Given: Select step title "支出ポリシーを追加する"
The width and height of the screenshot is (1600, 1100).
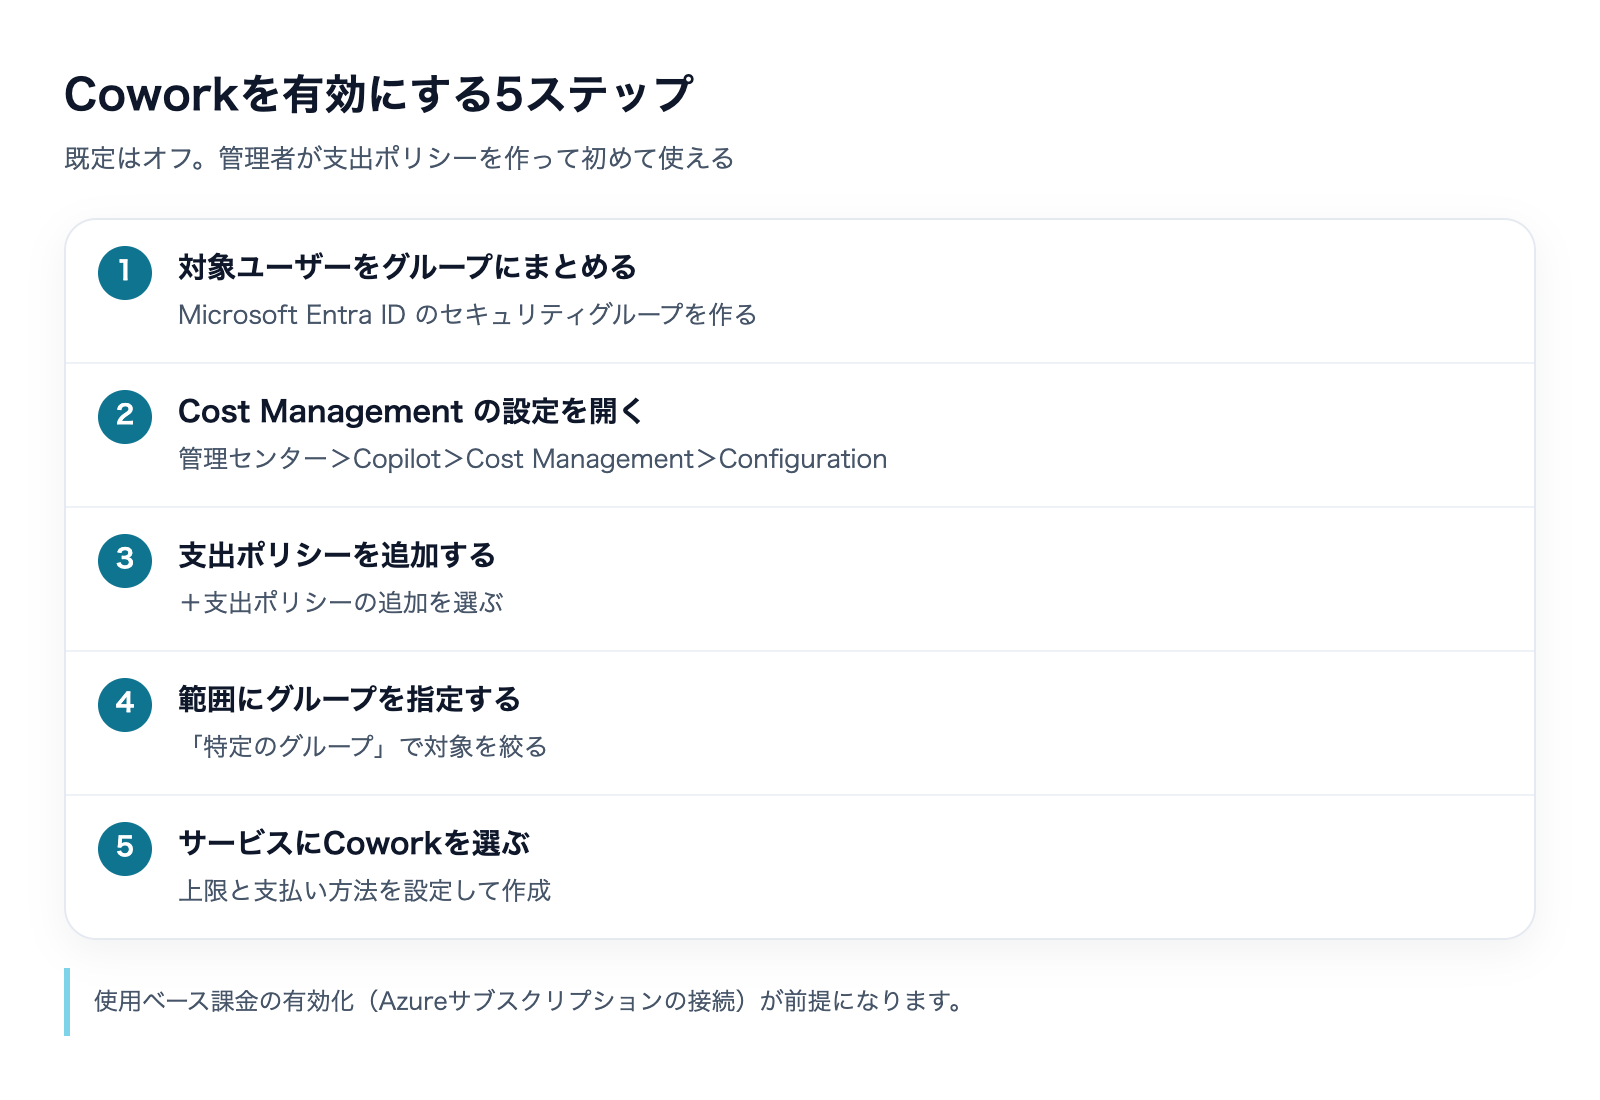Looking at the screenshot, I should point(337,555).
